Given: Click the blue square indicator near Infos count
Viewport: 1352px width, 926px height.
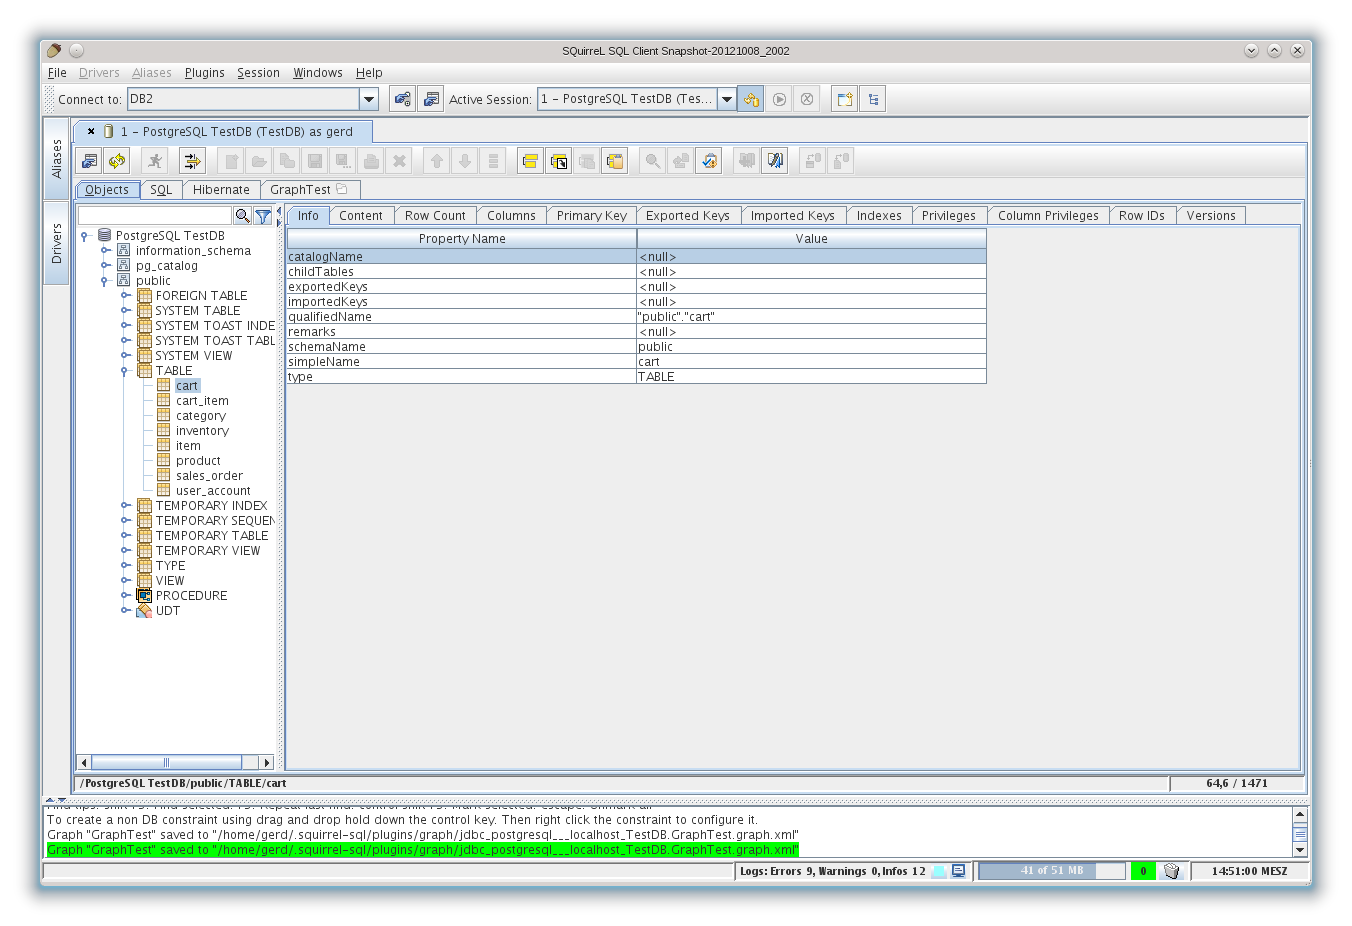Looking at the screenshot, I should click(x=937, y=871).
